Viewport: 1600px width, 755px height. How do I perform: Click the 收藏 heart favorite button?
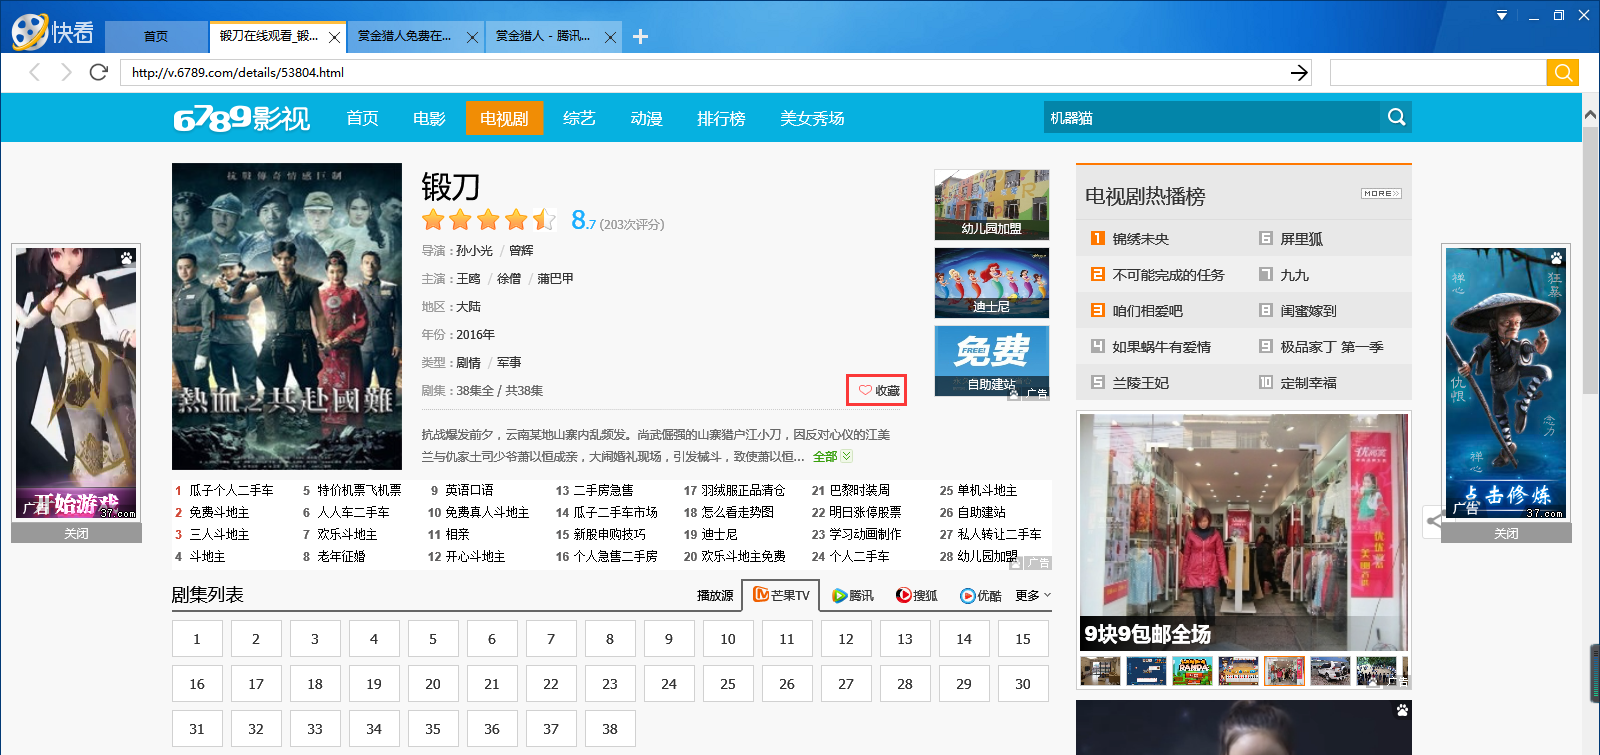click(877, 390)
